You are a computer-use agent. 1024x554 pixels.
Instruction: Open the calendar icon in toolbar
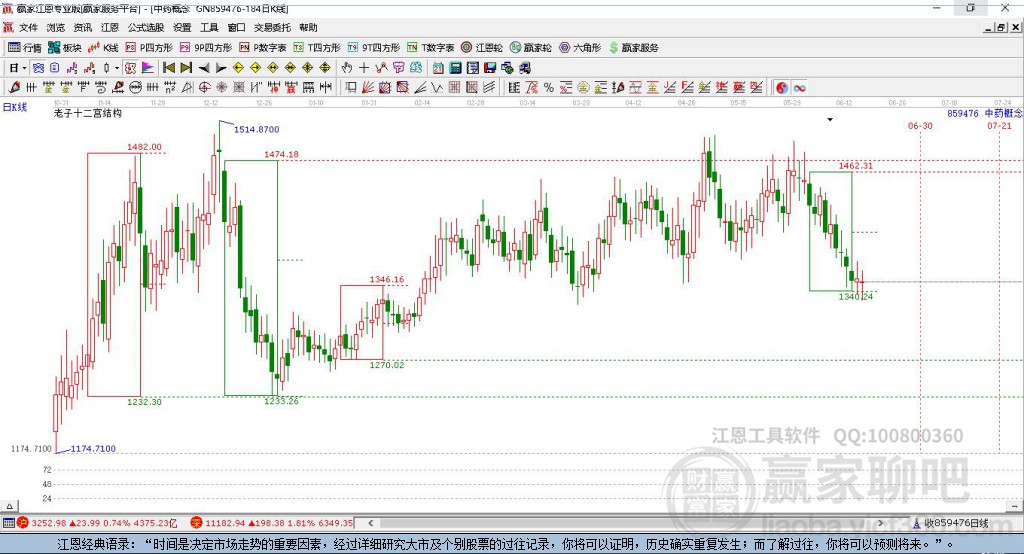pyautogui.click(x=438, y=68)
